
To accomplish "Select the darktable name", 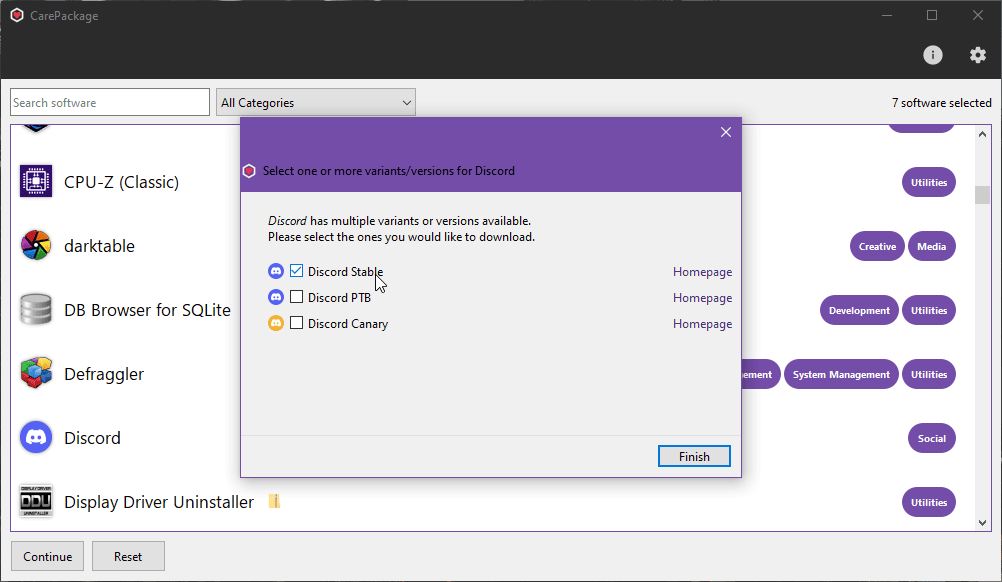I will [99, 246].
